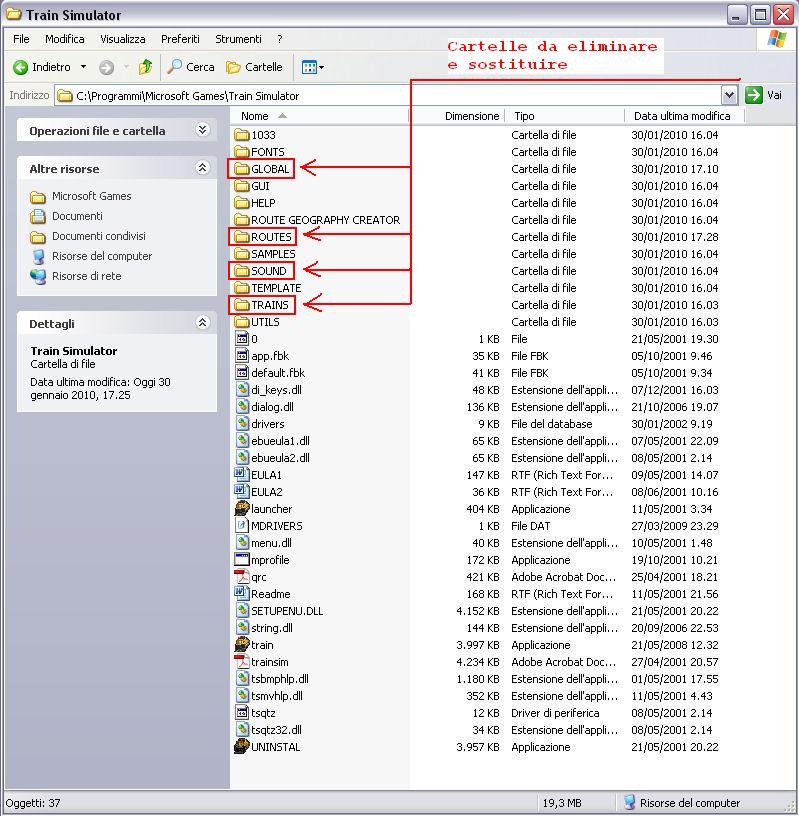Select the 1033 folder icon

coord(242,135)
